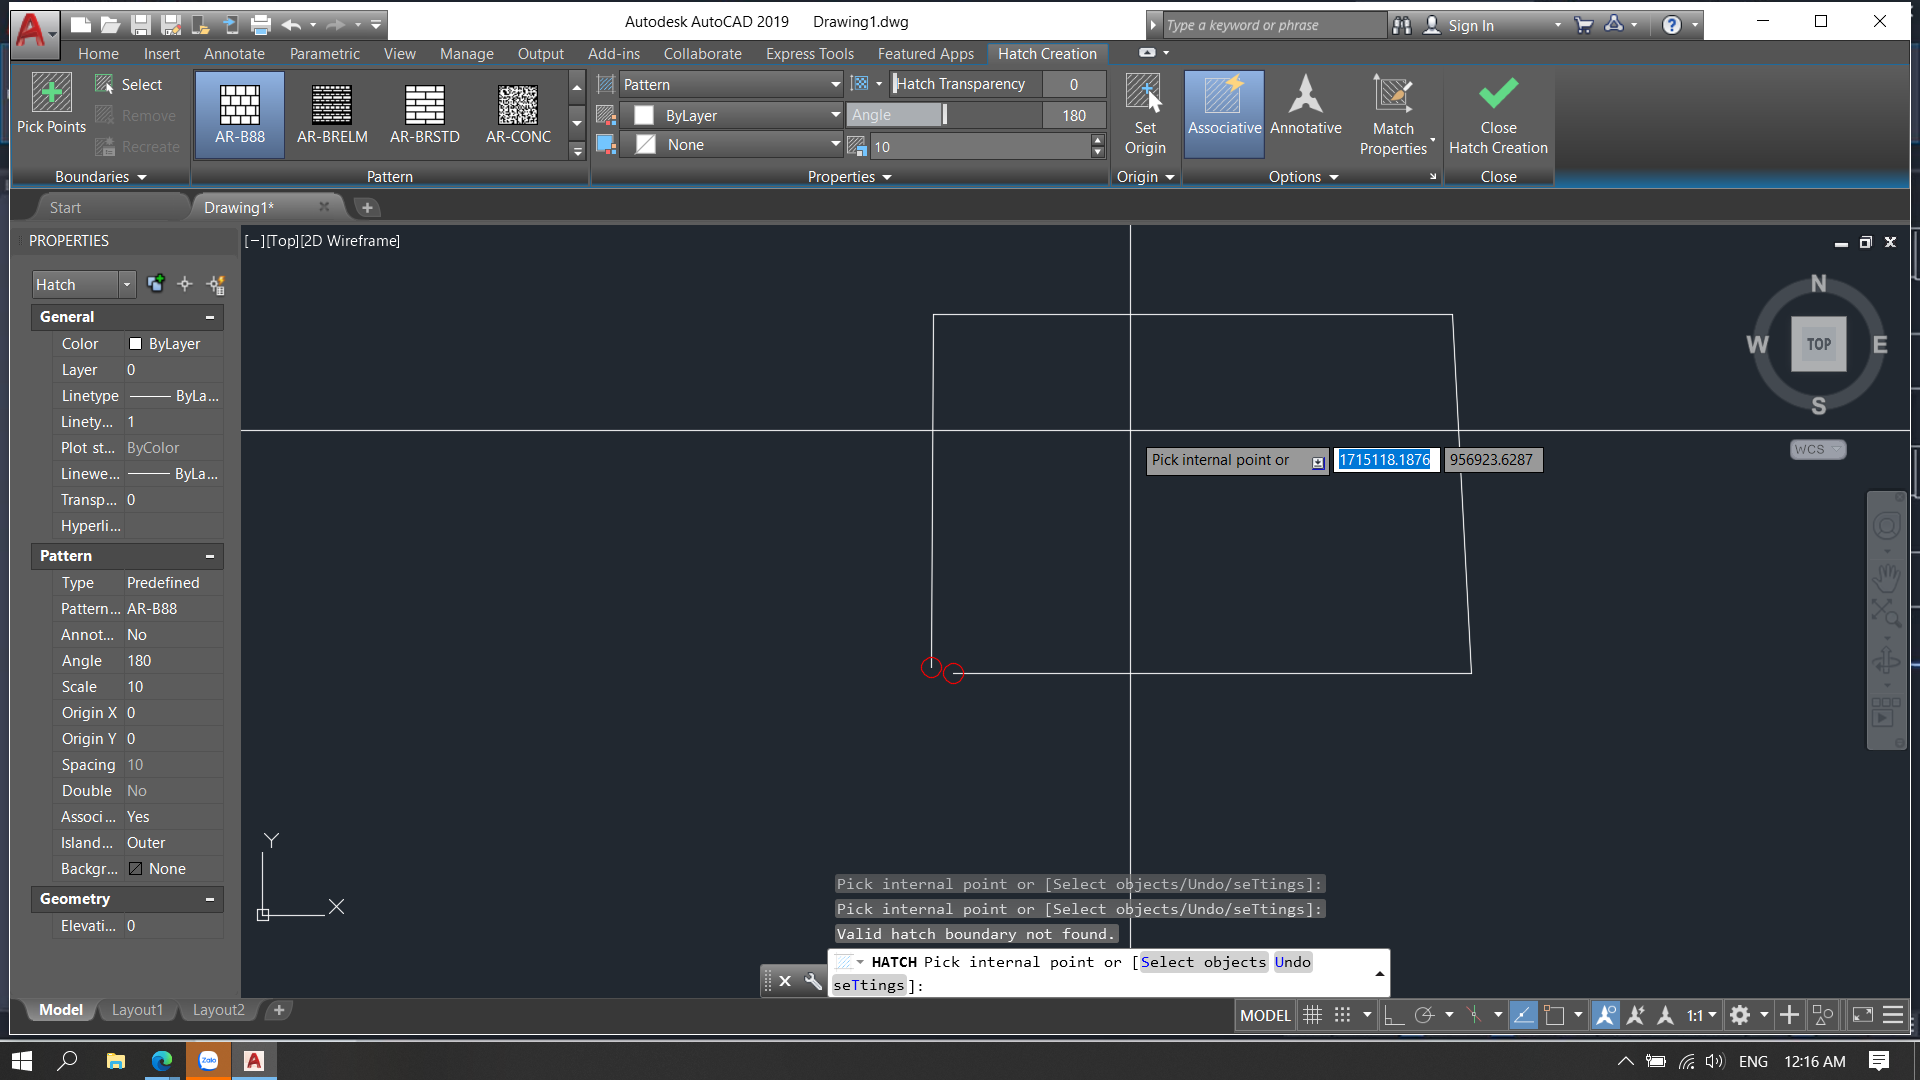
Task: Toggle 2D object snap in status bar
Action: point(1554,1015)
